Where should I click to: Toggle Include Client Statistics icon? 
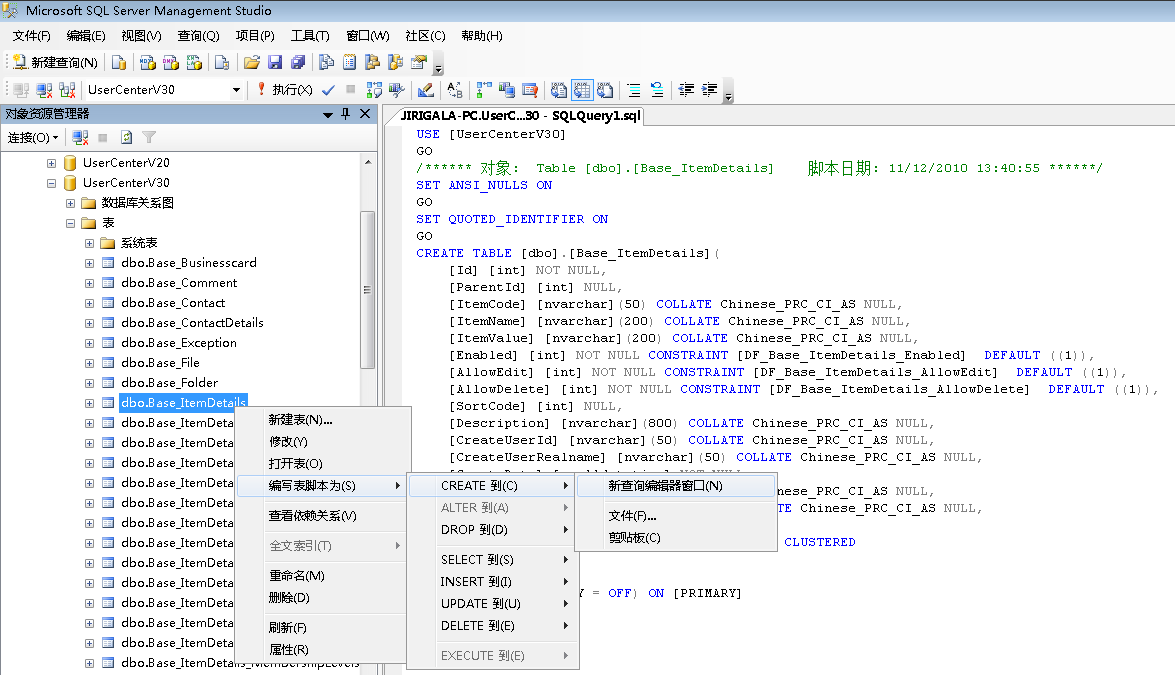pos(507,90)
